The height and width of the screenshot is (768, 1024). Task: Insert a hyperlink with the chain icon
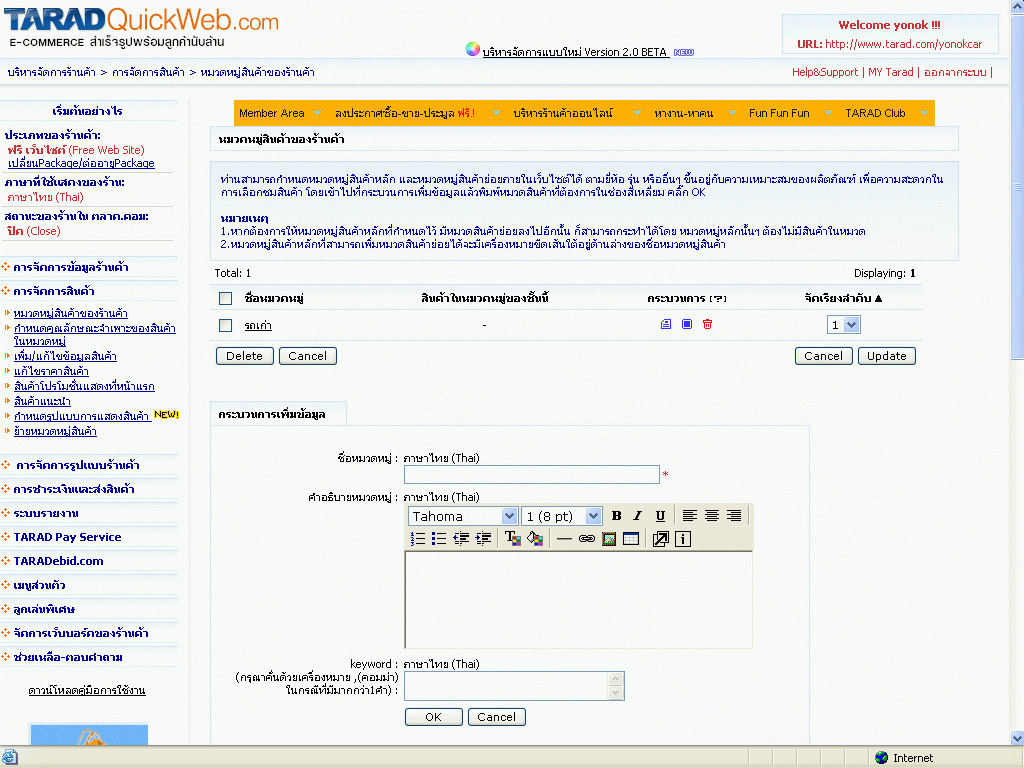pyautogui.click(x=587, y=539)
